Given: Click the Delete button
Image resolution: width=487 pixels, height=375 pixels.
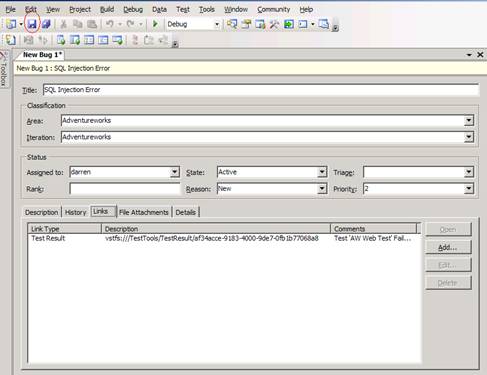Looking at the screenshot, I should point(448,283).
